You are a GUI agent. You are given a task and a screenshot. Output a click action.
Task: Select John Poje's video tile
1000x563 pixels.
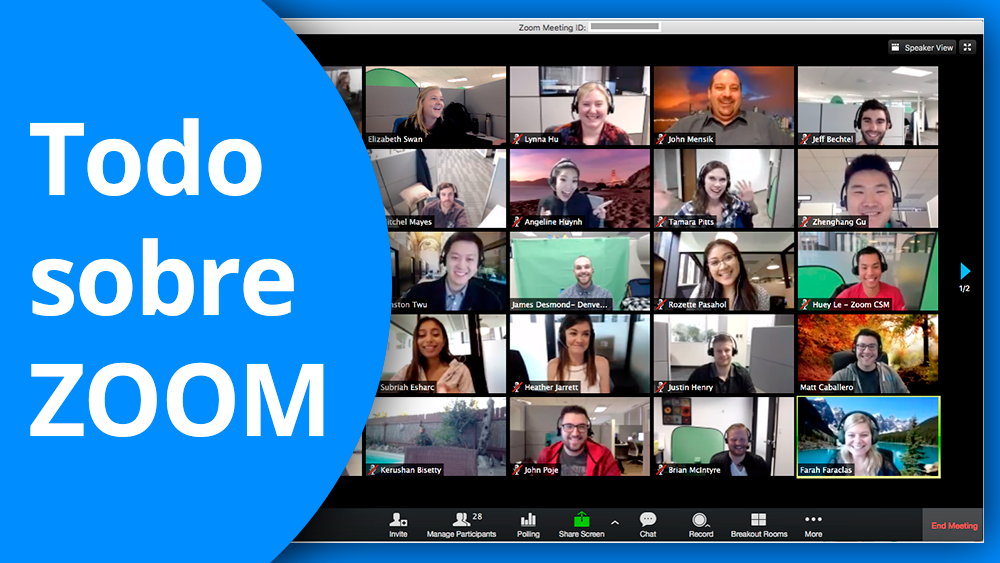click(580, 437)
